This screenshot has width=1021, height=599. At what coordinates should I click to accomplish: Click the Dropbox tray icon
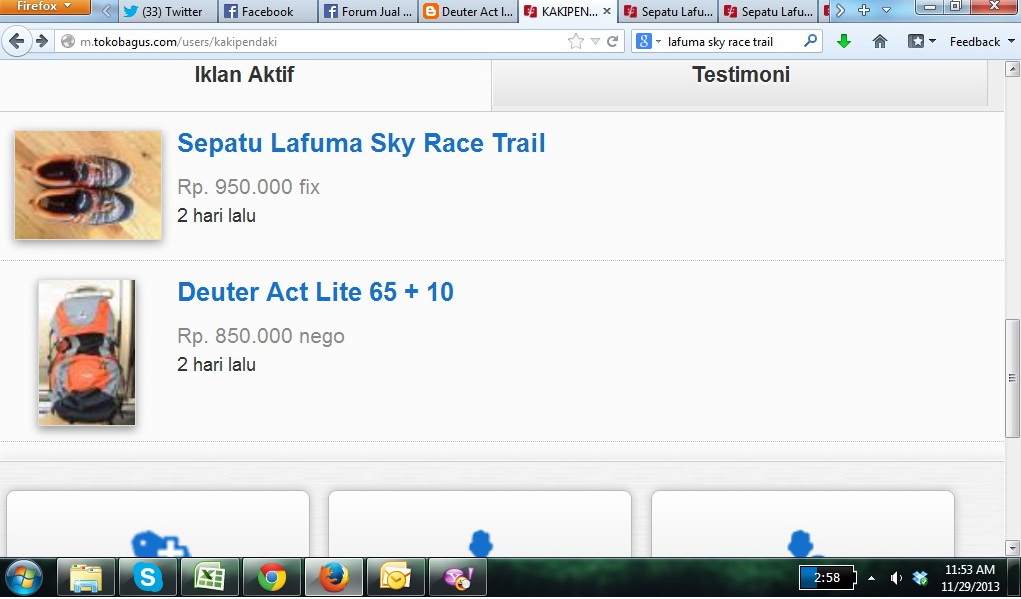[x=920, y=578]
